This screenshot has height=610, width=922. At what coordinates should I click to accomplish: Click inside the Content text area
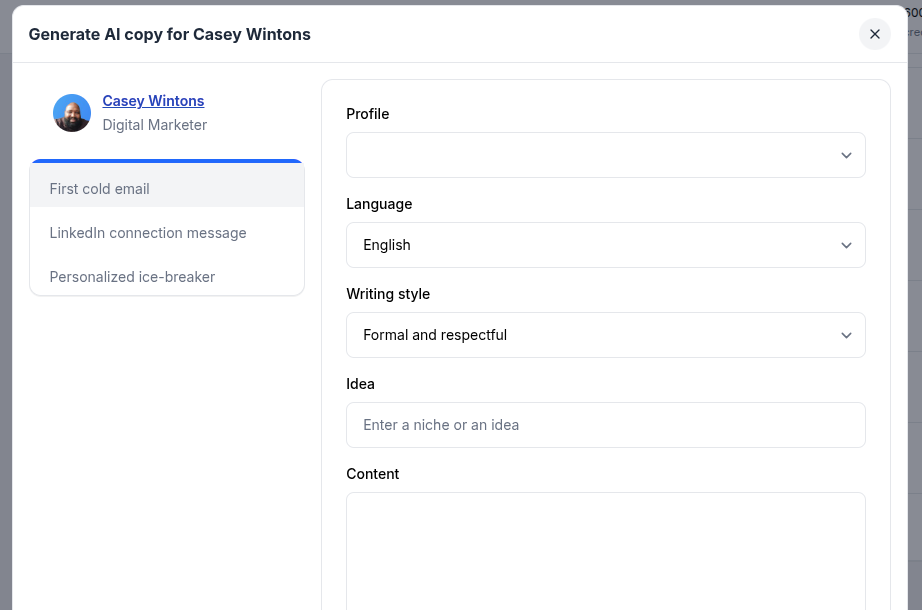click(605, 550)
